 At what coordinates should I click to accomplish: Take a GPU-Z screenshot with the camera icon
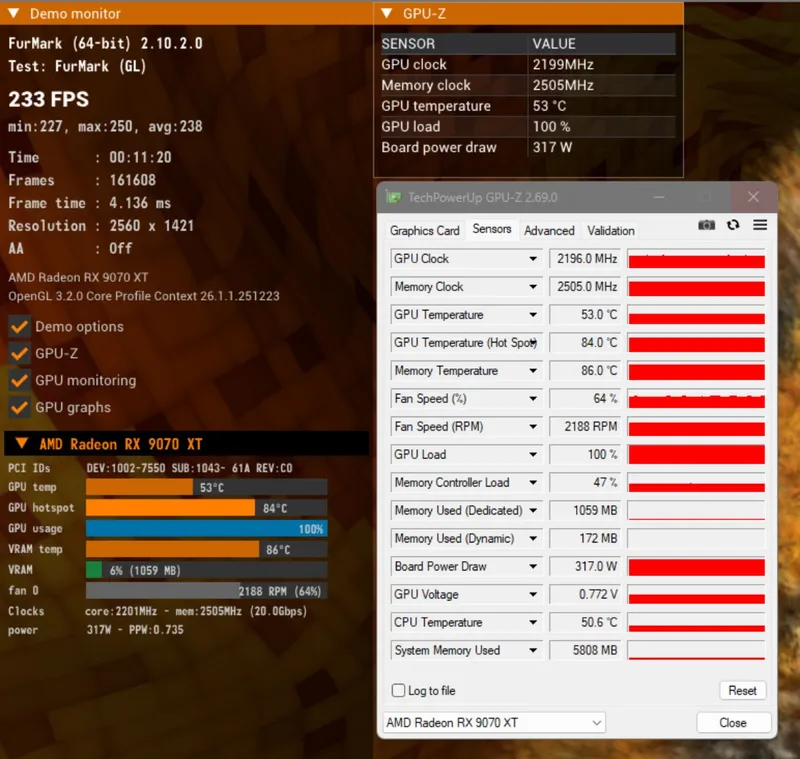click(x=706, y=225)
